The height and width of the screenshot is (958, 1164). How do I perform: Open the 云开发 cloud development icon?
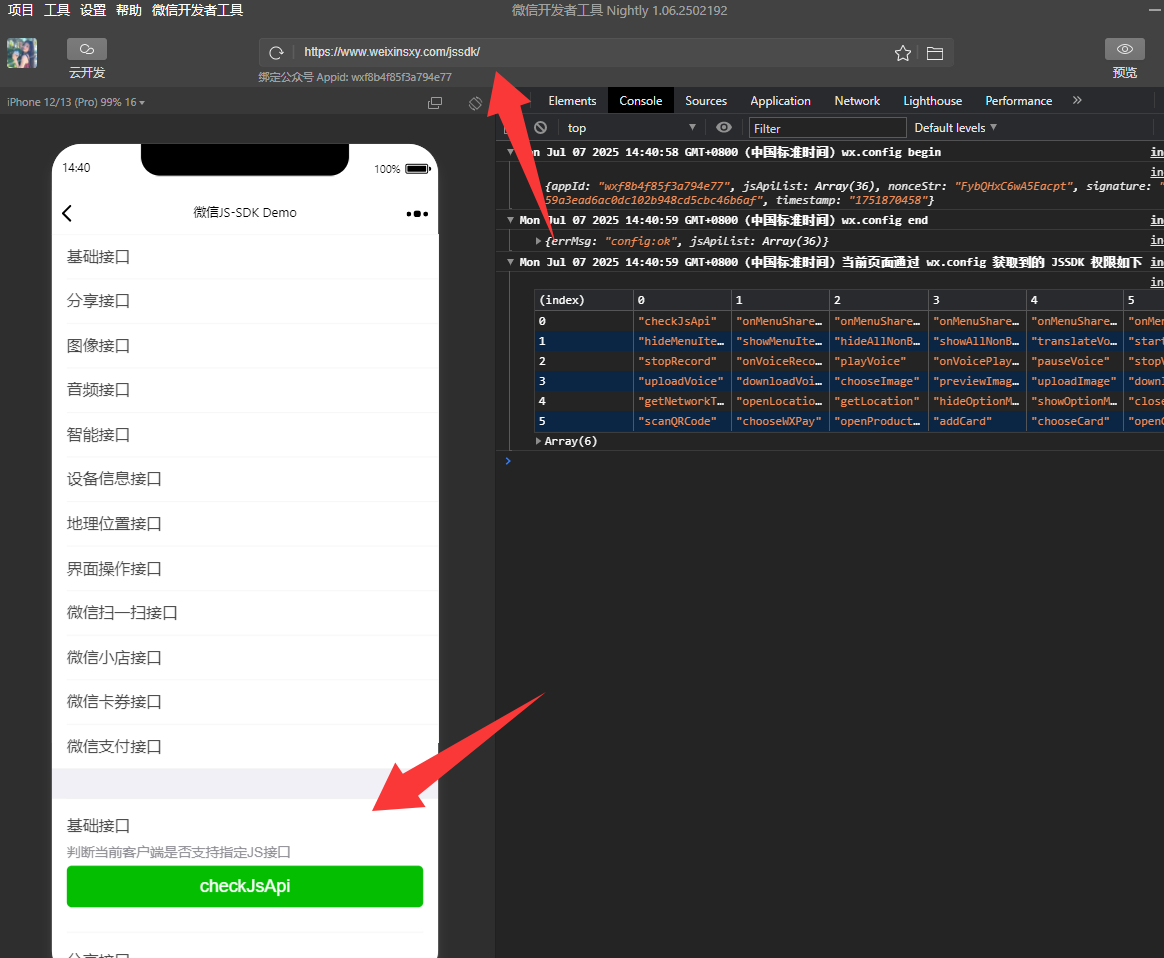(87, 49)
